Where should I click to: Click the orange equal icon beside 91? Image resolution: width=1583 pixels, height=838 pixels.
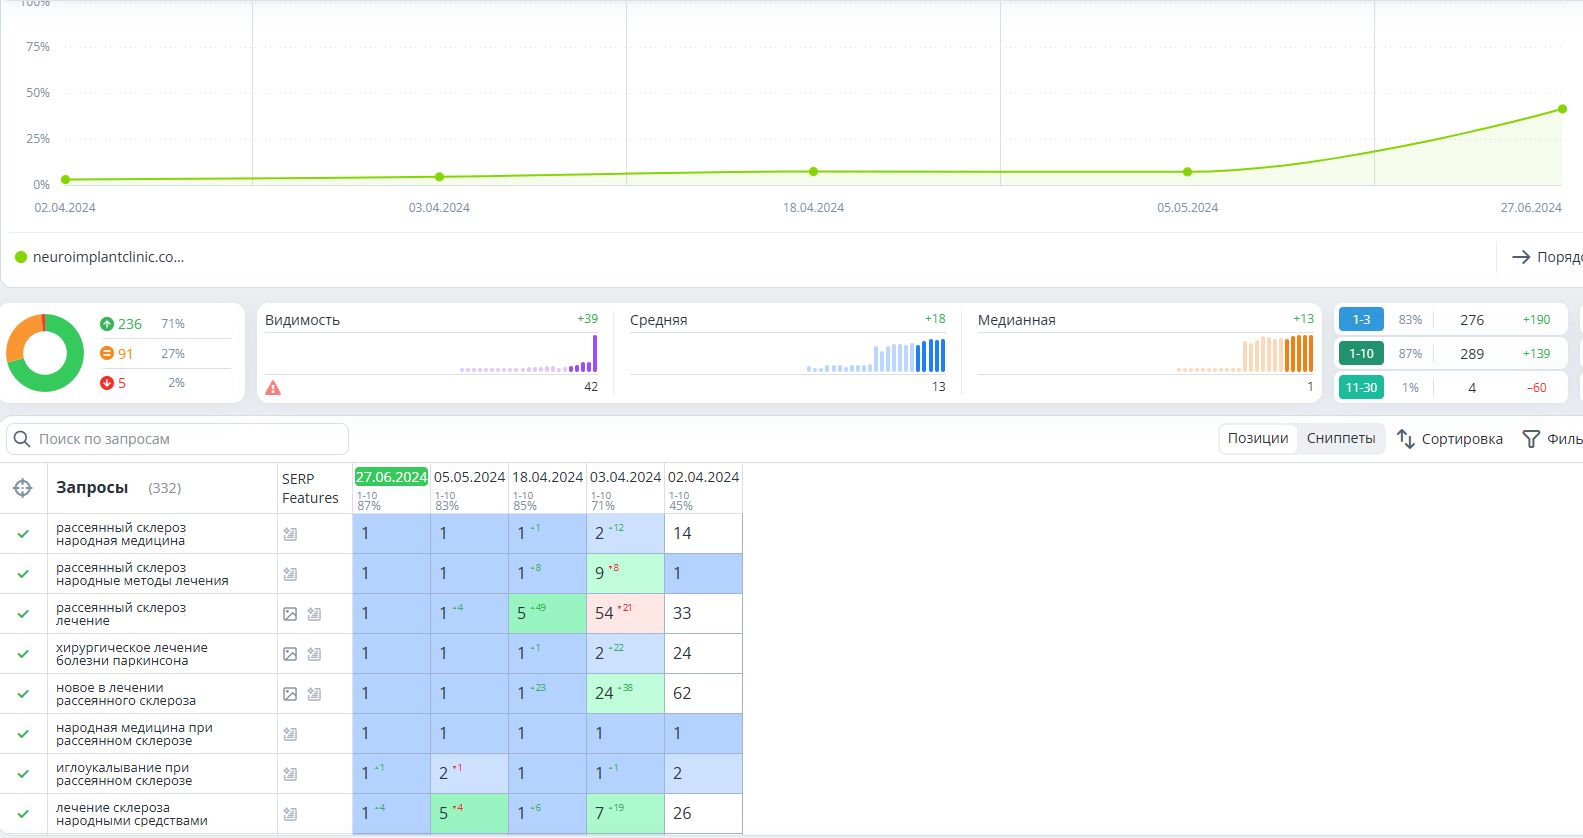coord(107,354)
